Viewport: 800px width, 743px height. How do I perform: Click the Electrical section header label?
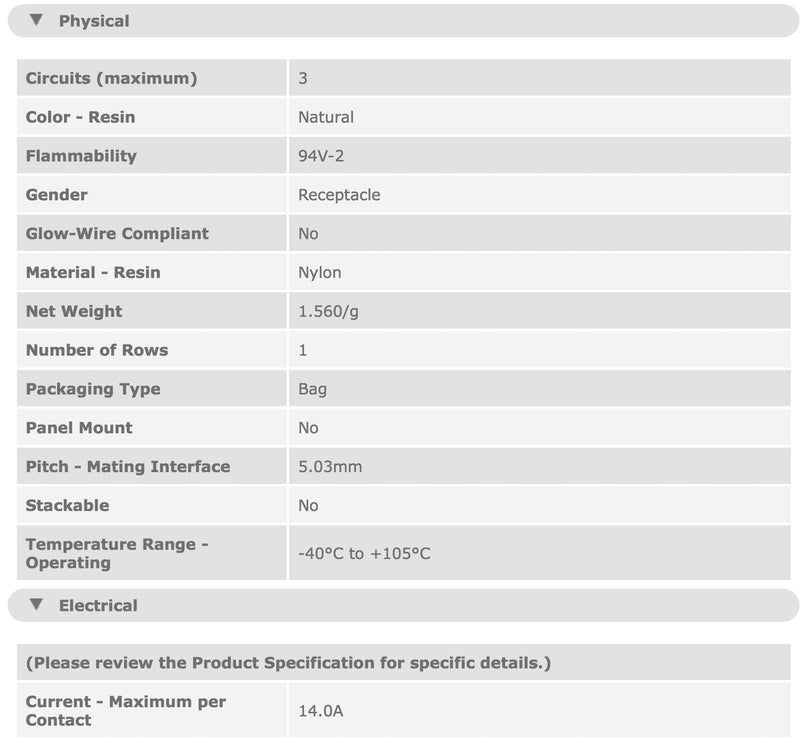pos(98,605)
